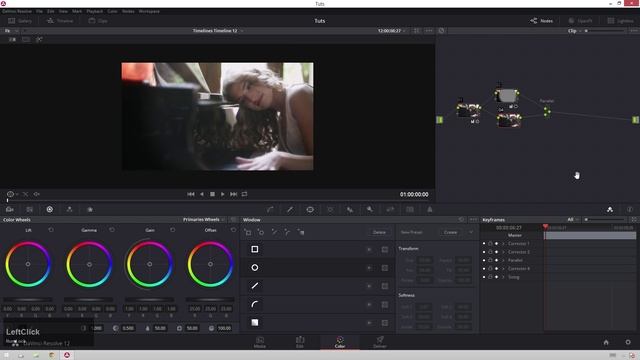The height and width of the screenshot is (360, 640).
Task: Jump to the first frame
Action: coord(191,194)
